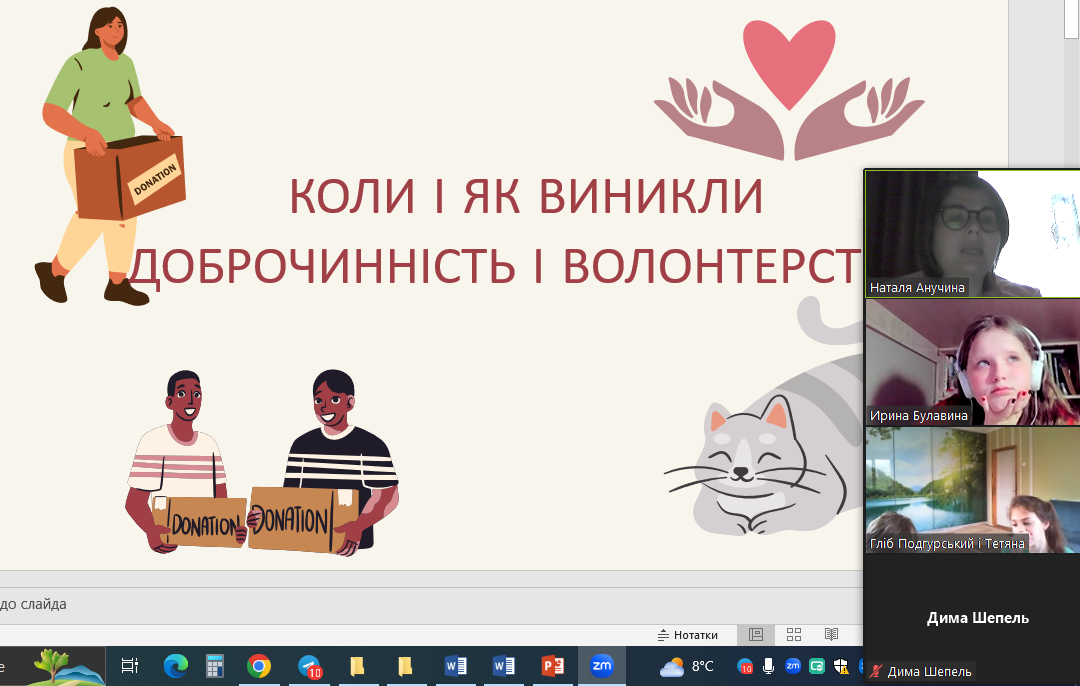Click the red tray icon with 10 badge
1080x686 pixels.
745,666
